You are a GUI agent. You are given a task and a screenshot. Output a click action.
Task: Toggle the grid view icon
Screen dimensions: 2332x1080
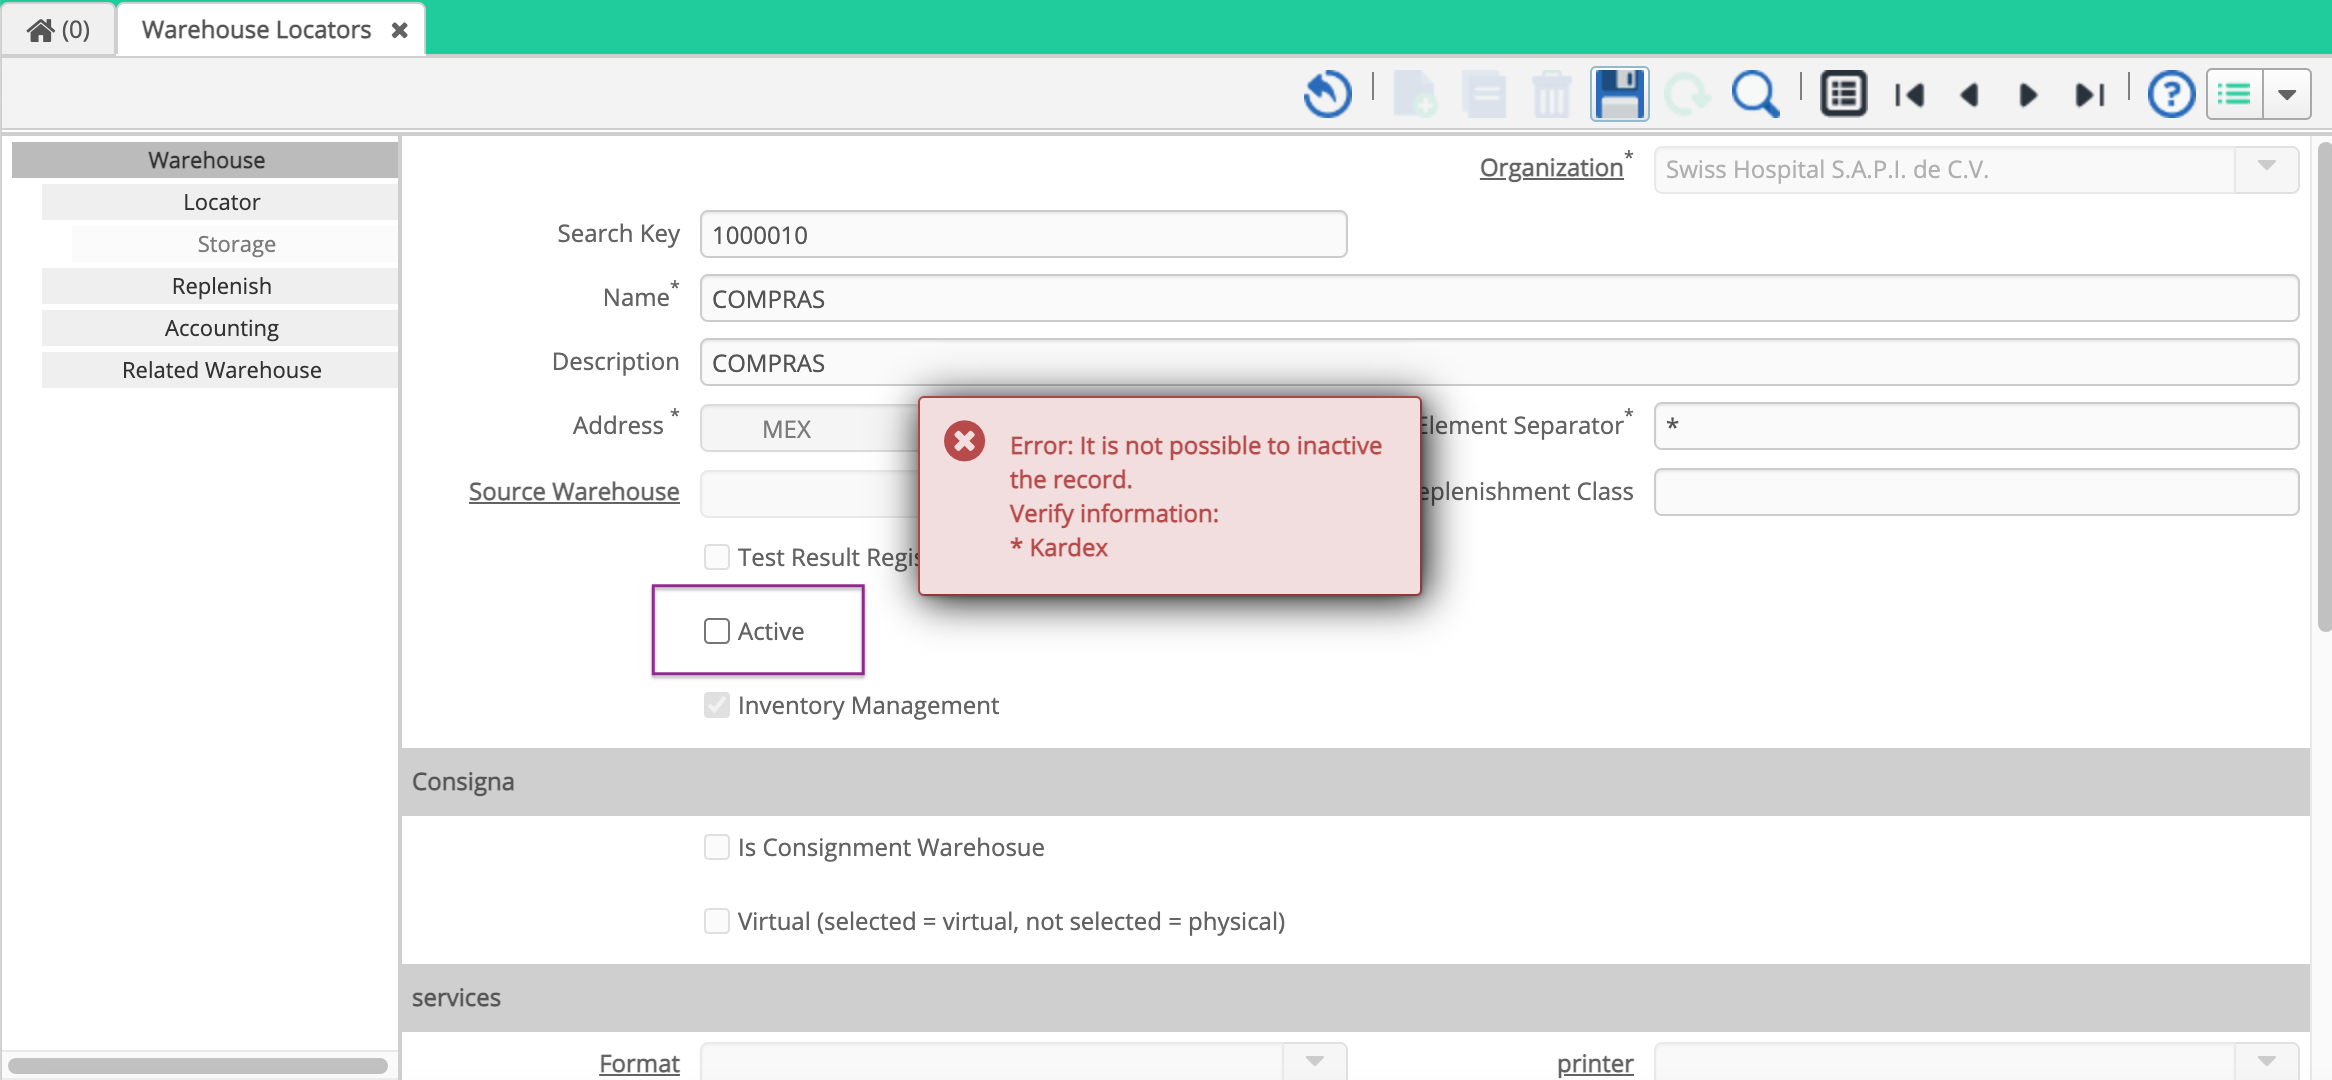1843,93
